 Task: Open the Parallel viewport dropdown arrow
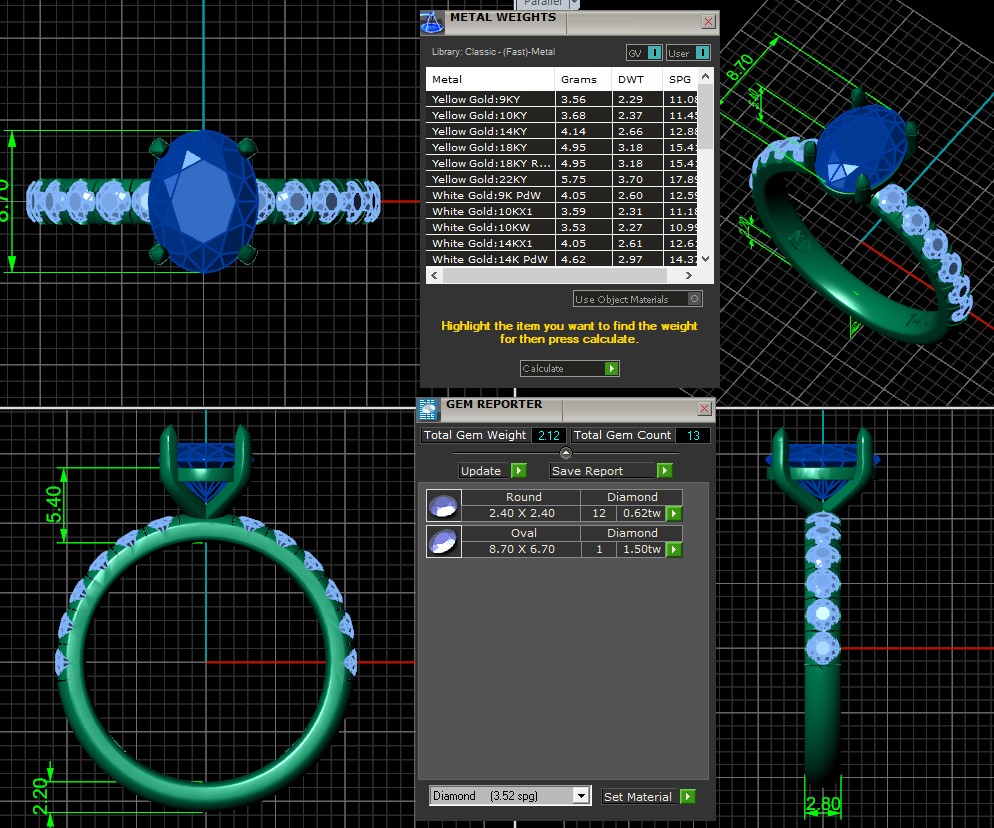[574, 4]
